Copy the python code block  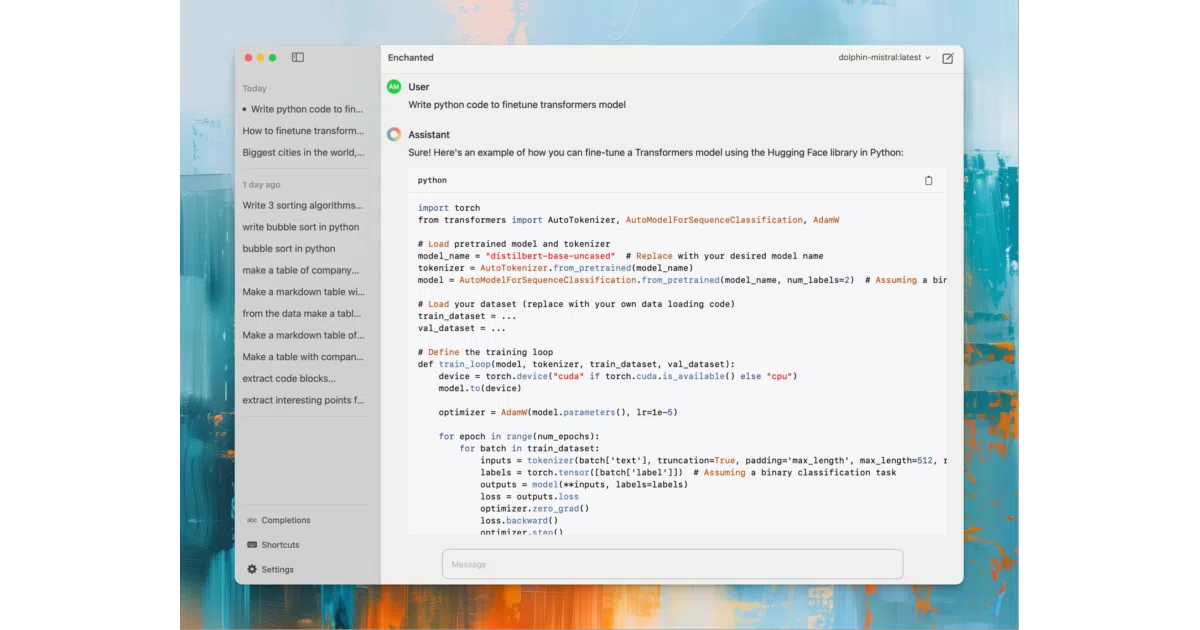click(928, 180)
